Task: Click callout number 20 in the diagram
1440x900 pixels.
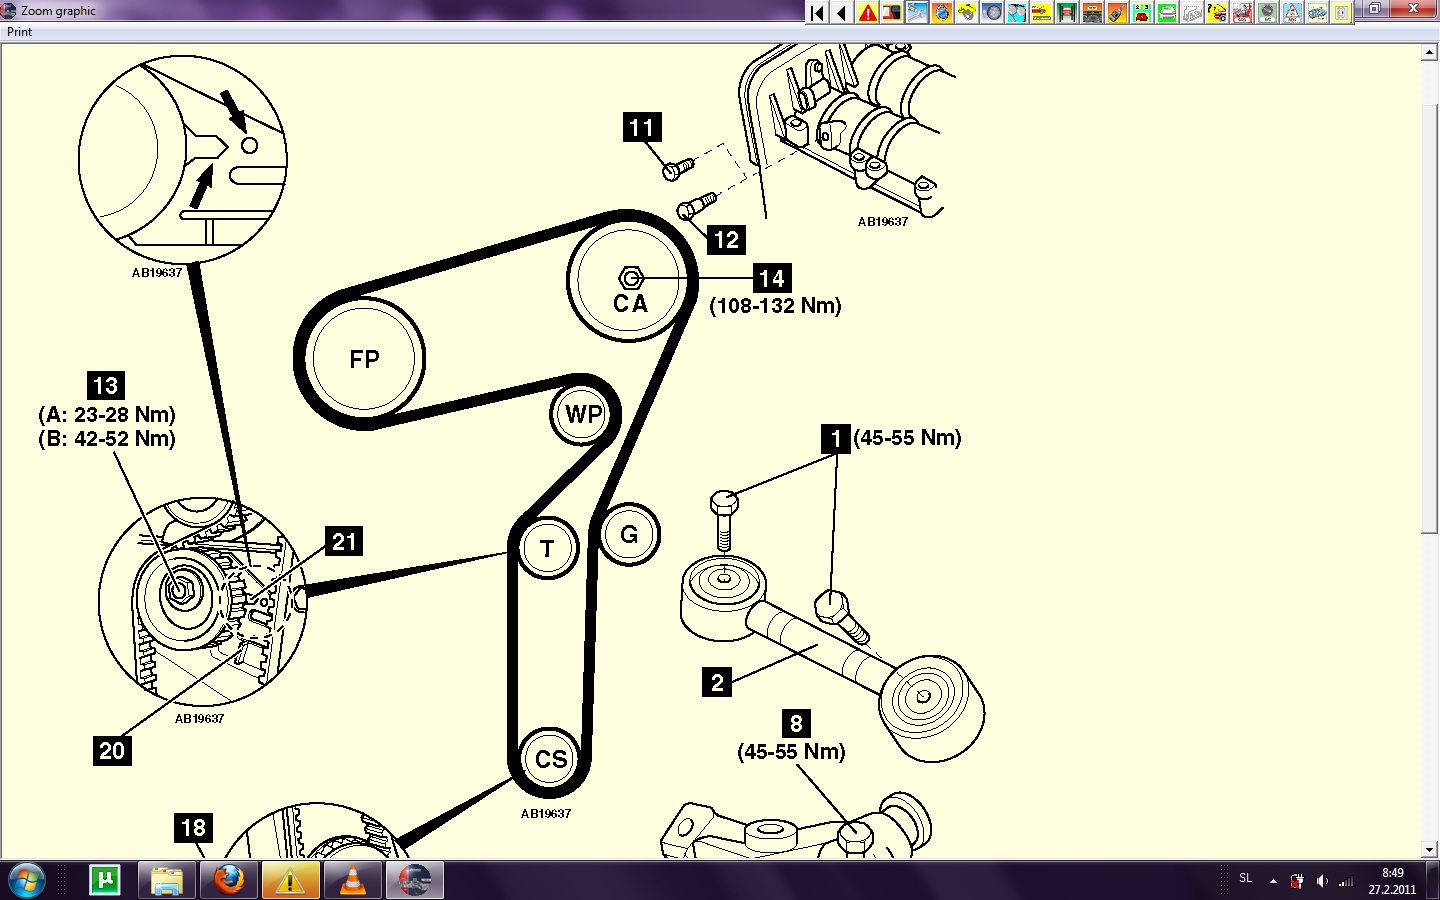Action: [112, 750]
